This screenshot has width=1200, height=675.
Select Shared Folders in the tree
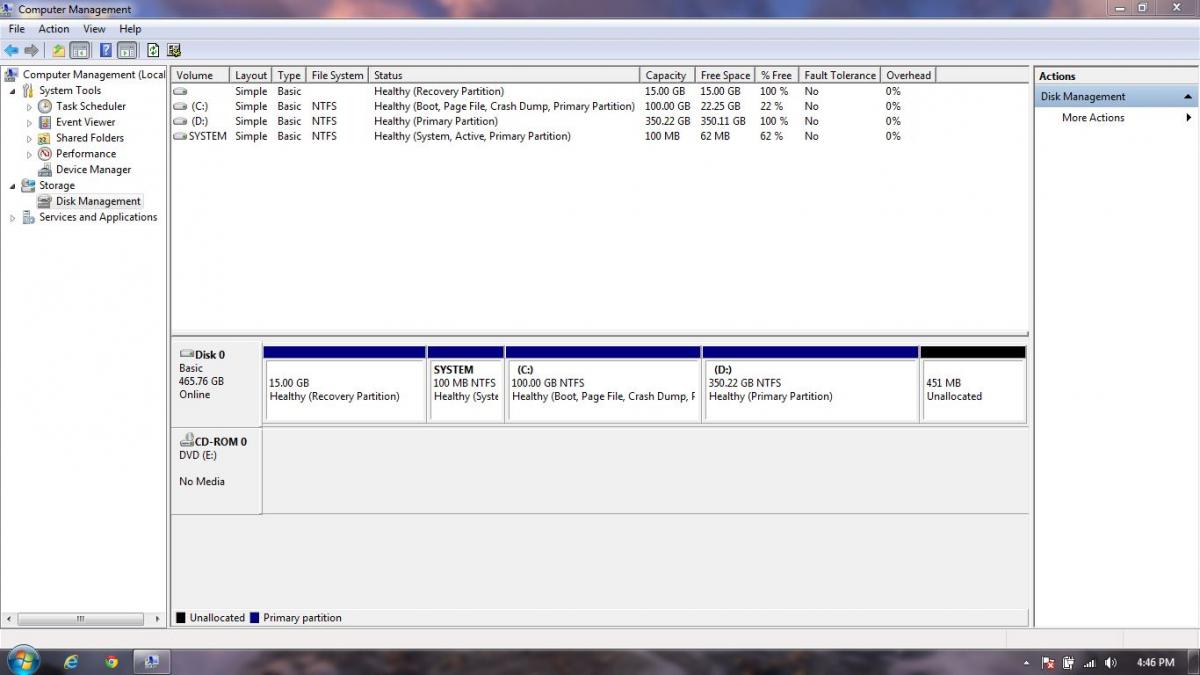point(89,138)
